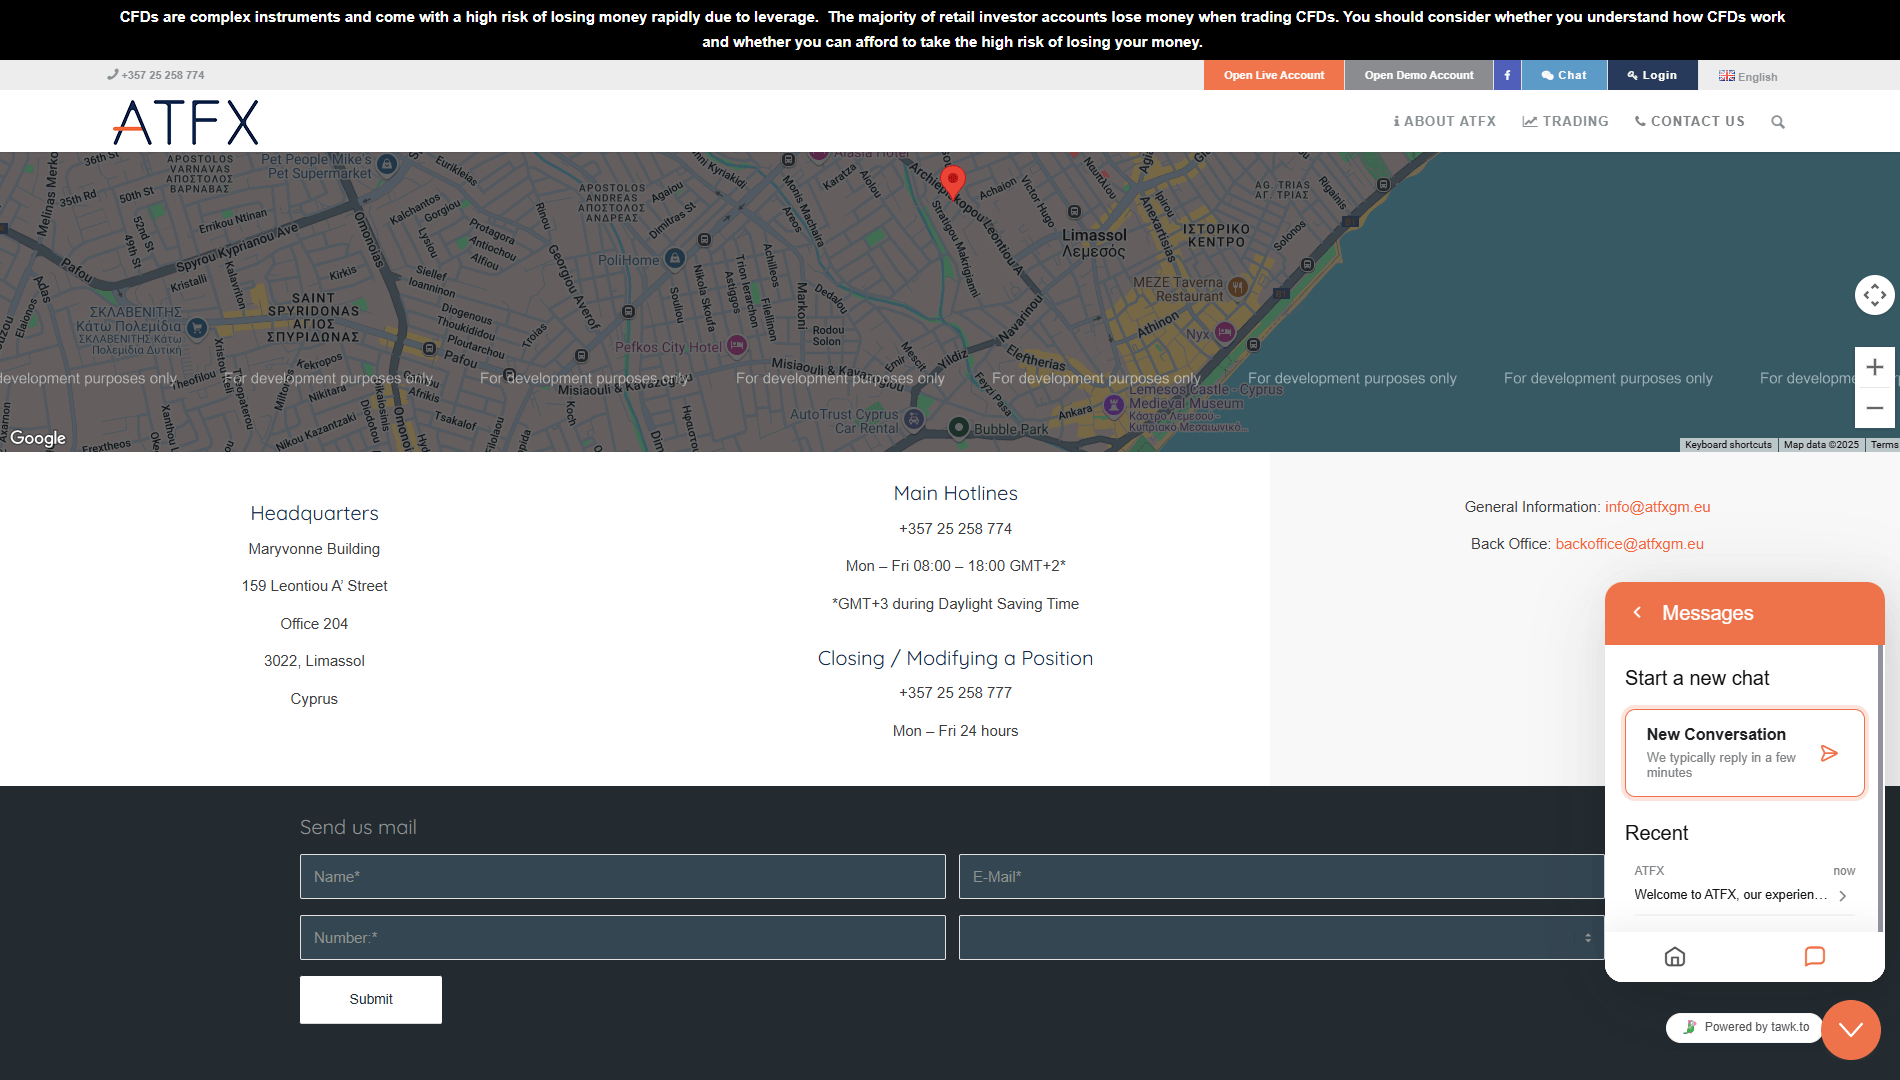This screenshot has width=1900, height=1080.
Task: Open the About ATFX menu
Action: (x=1445, y=121)
